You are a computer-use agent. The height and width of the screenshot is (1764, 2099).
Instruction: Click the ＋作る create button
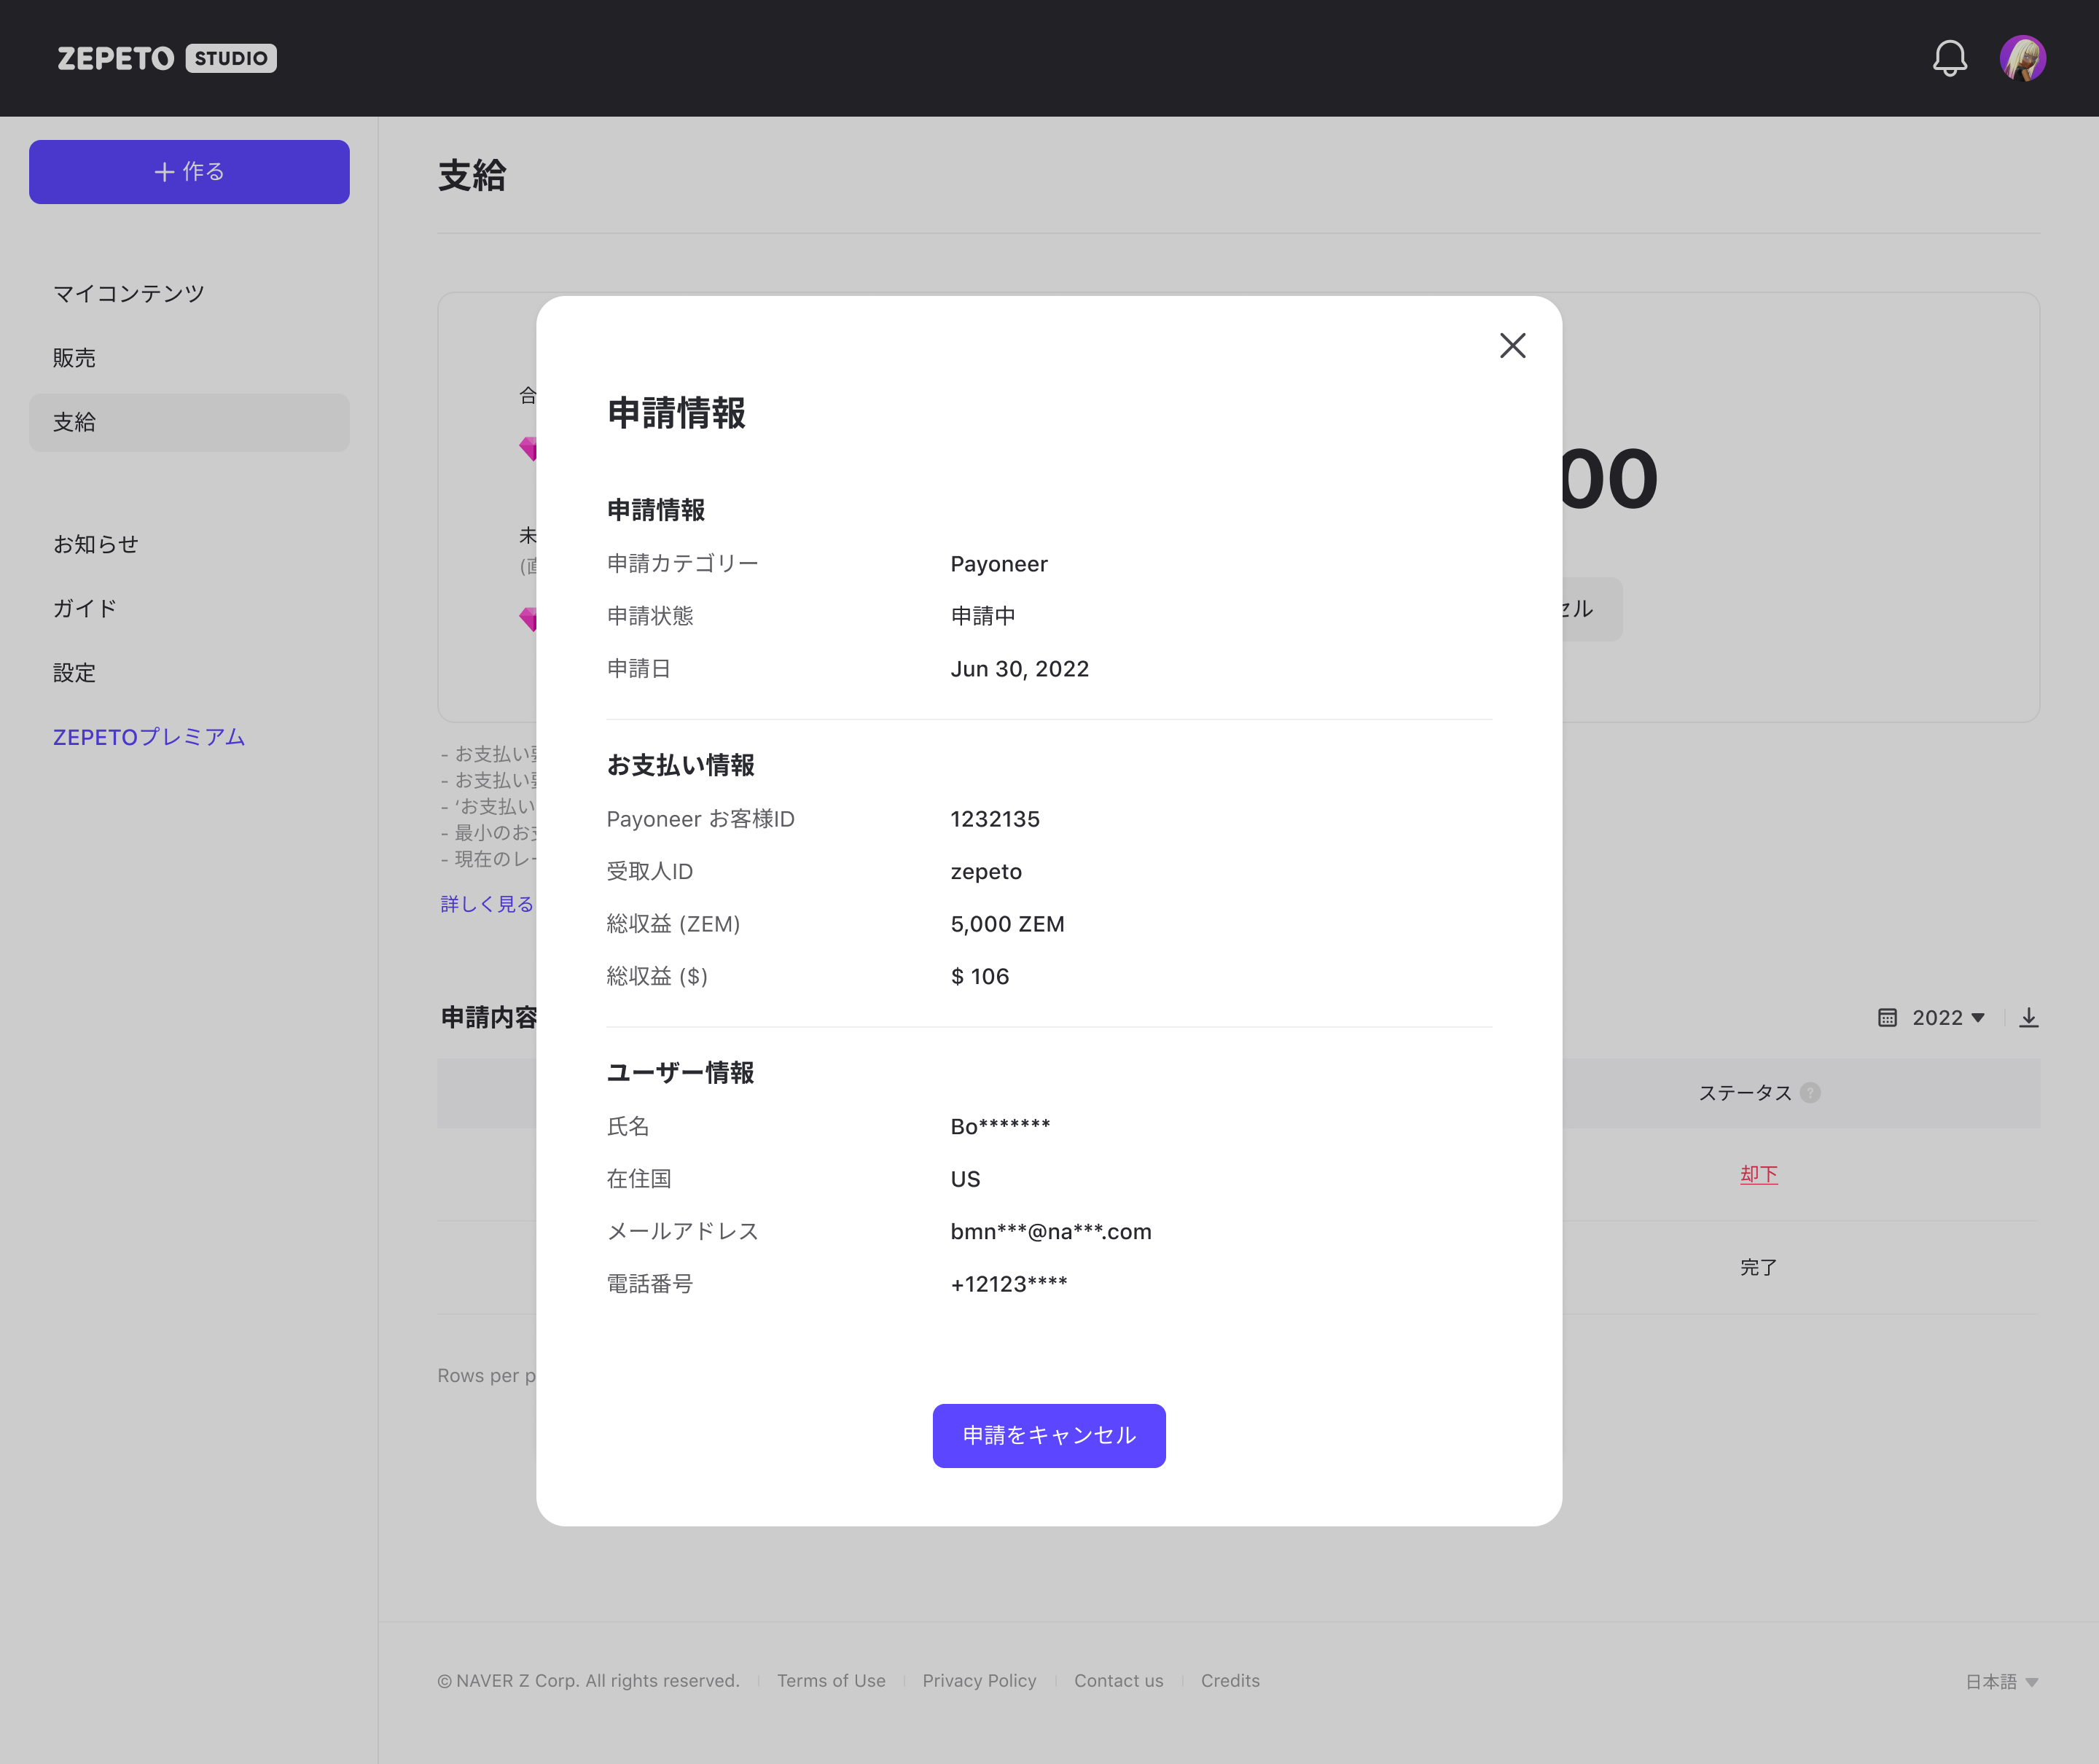click(x=189, y=172)
